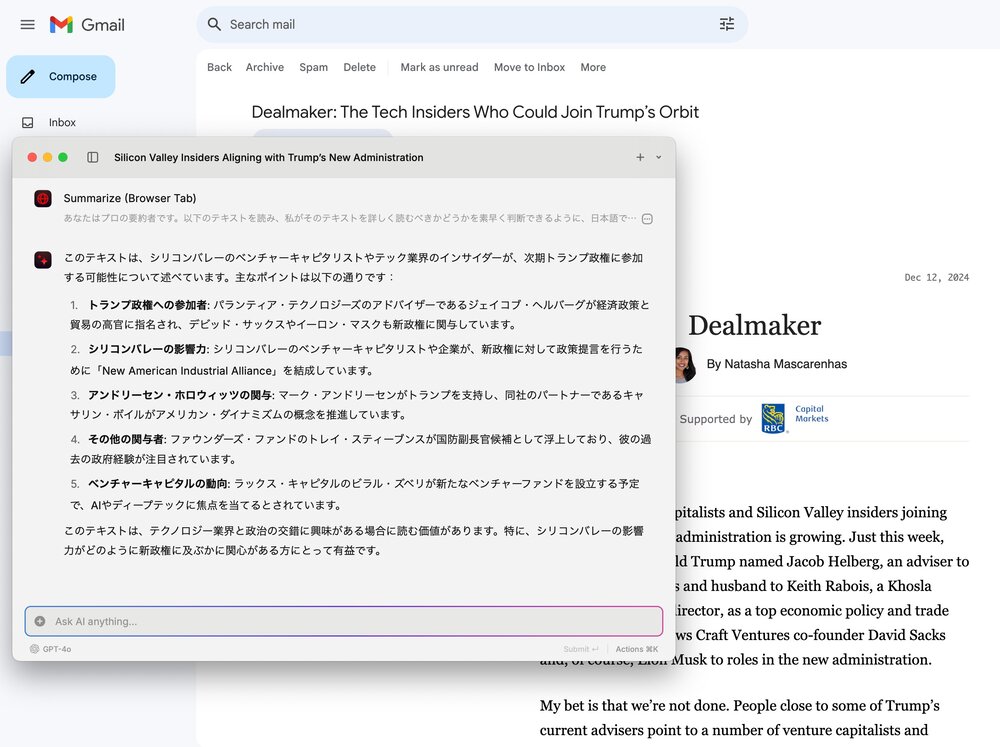Click the Compose pencil icon

pos(27,77)
